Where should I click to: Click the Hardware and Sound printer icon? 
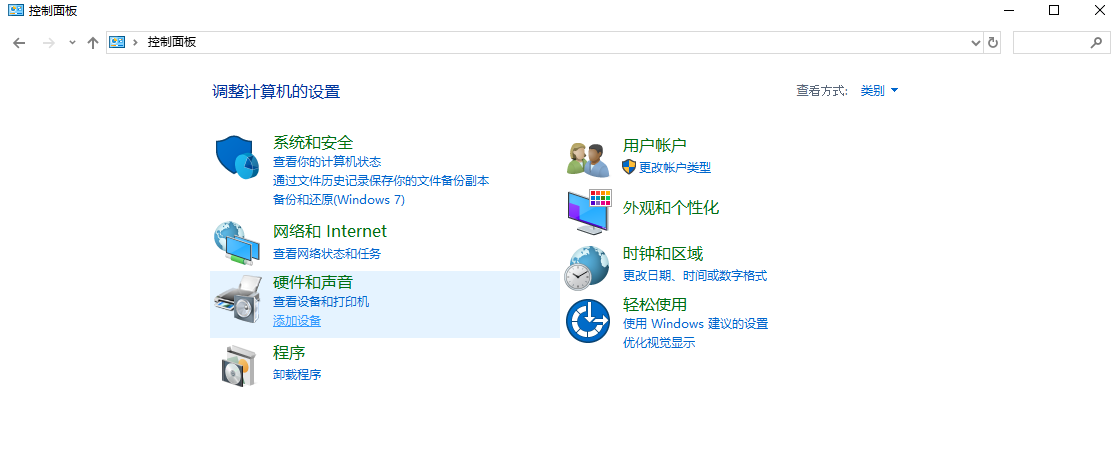(237, 298)
